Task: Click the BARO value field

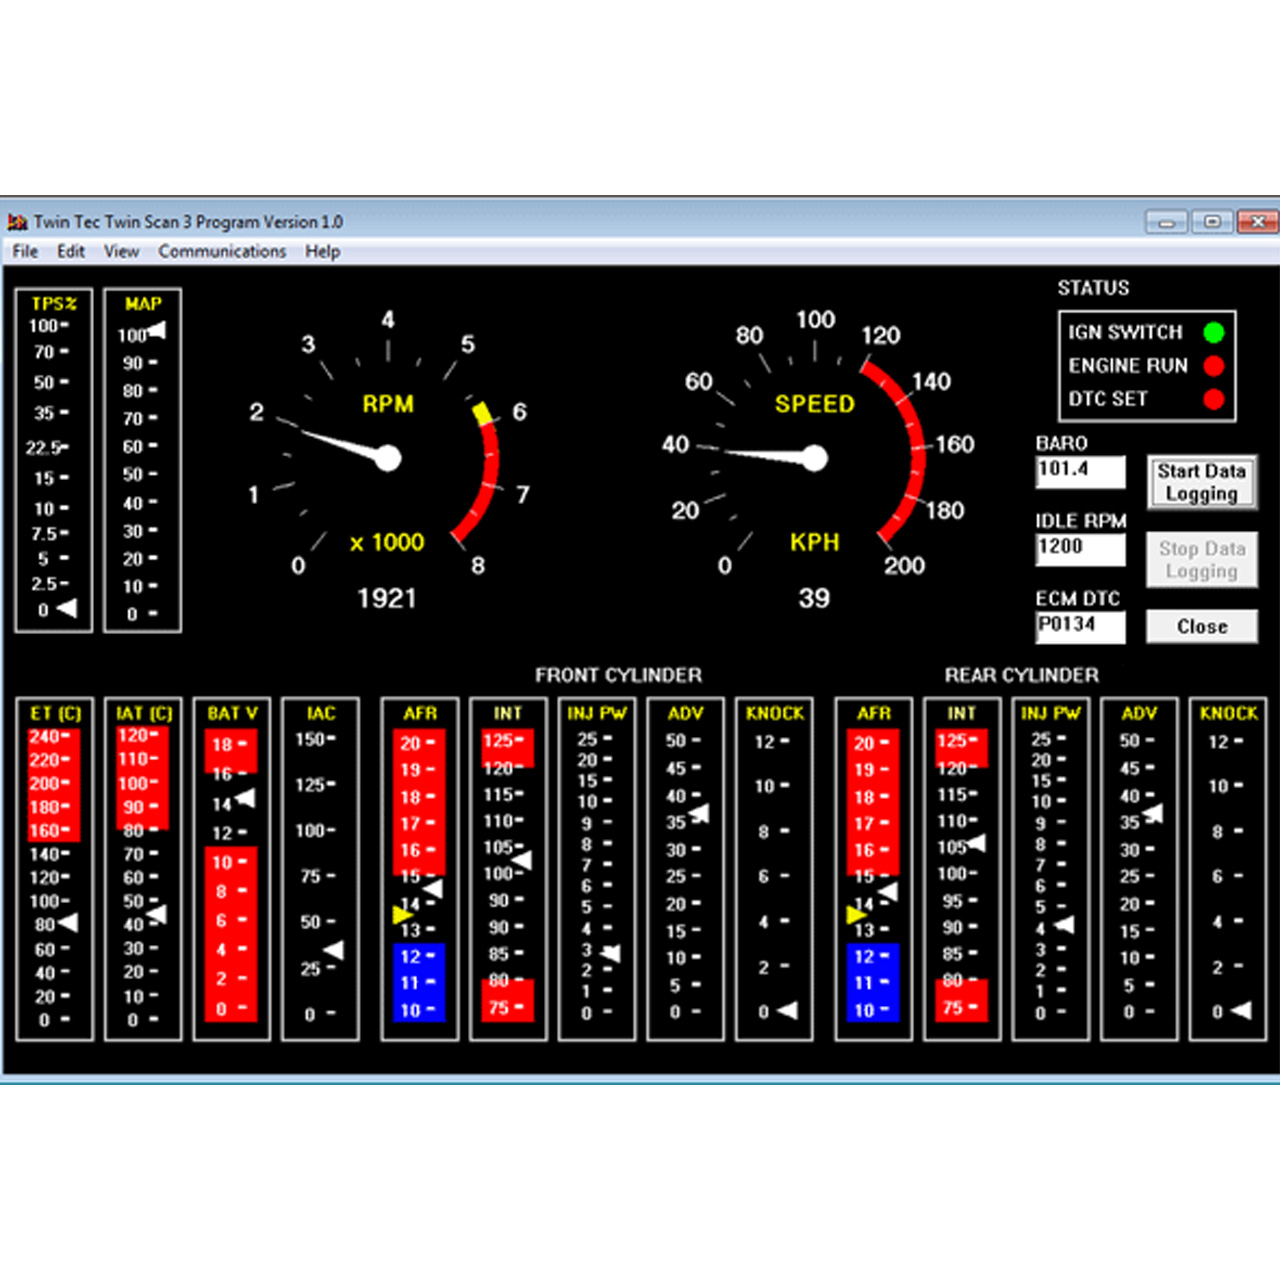Action: (x=1079, y=471)
